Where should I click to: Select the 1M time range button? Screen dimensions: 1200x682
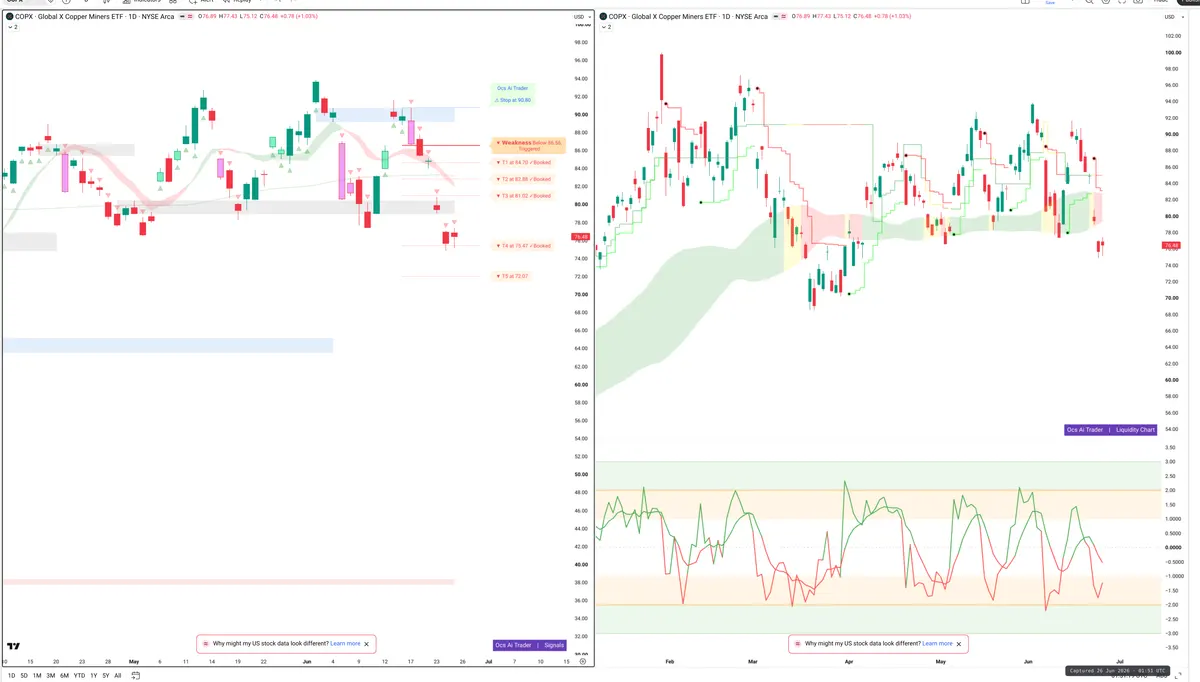click(37, 676)
